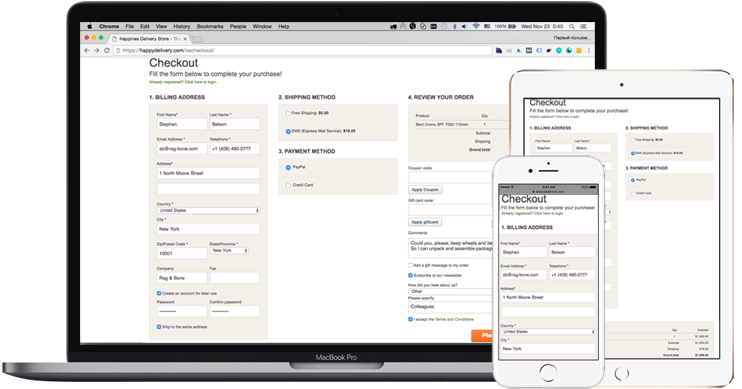
Task: Select the Free Shipping radio option
Action: click(288, 114)
